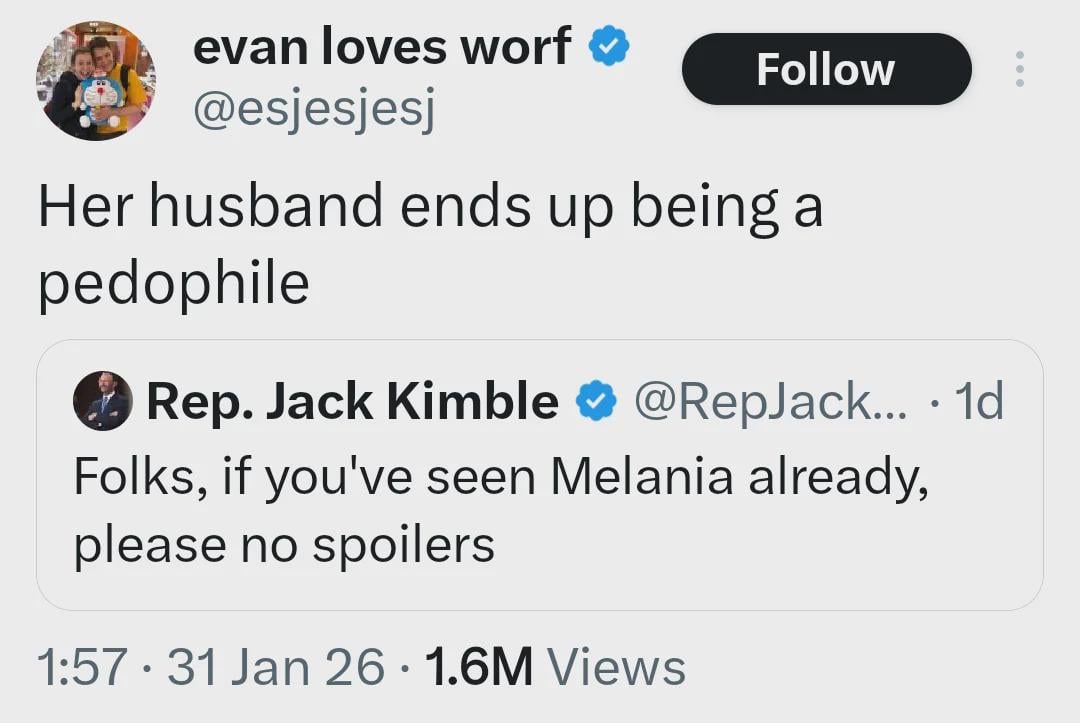Click the 'Folks, if you've seen Melania' line

tap(501, 477)
